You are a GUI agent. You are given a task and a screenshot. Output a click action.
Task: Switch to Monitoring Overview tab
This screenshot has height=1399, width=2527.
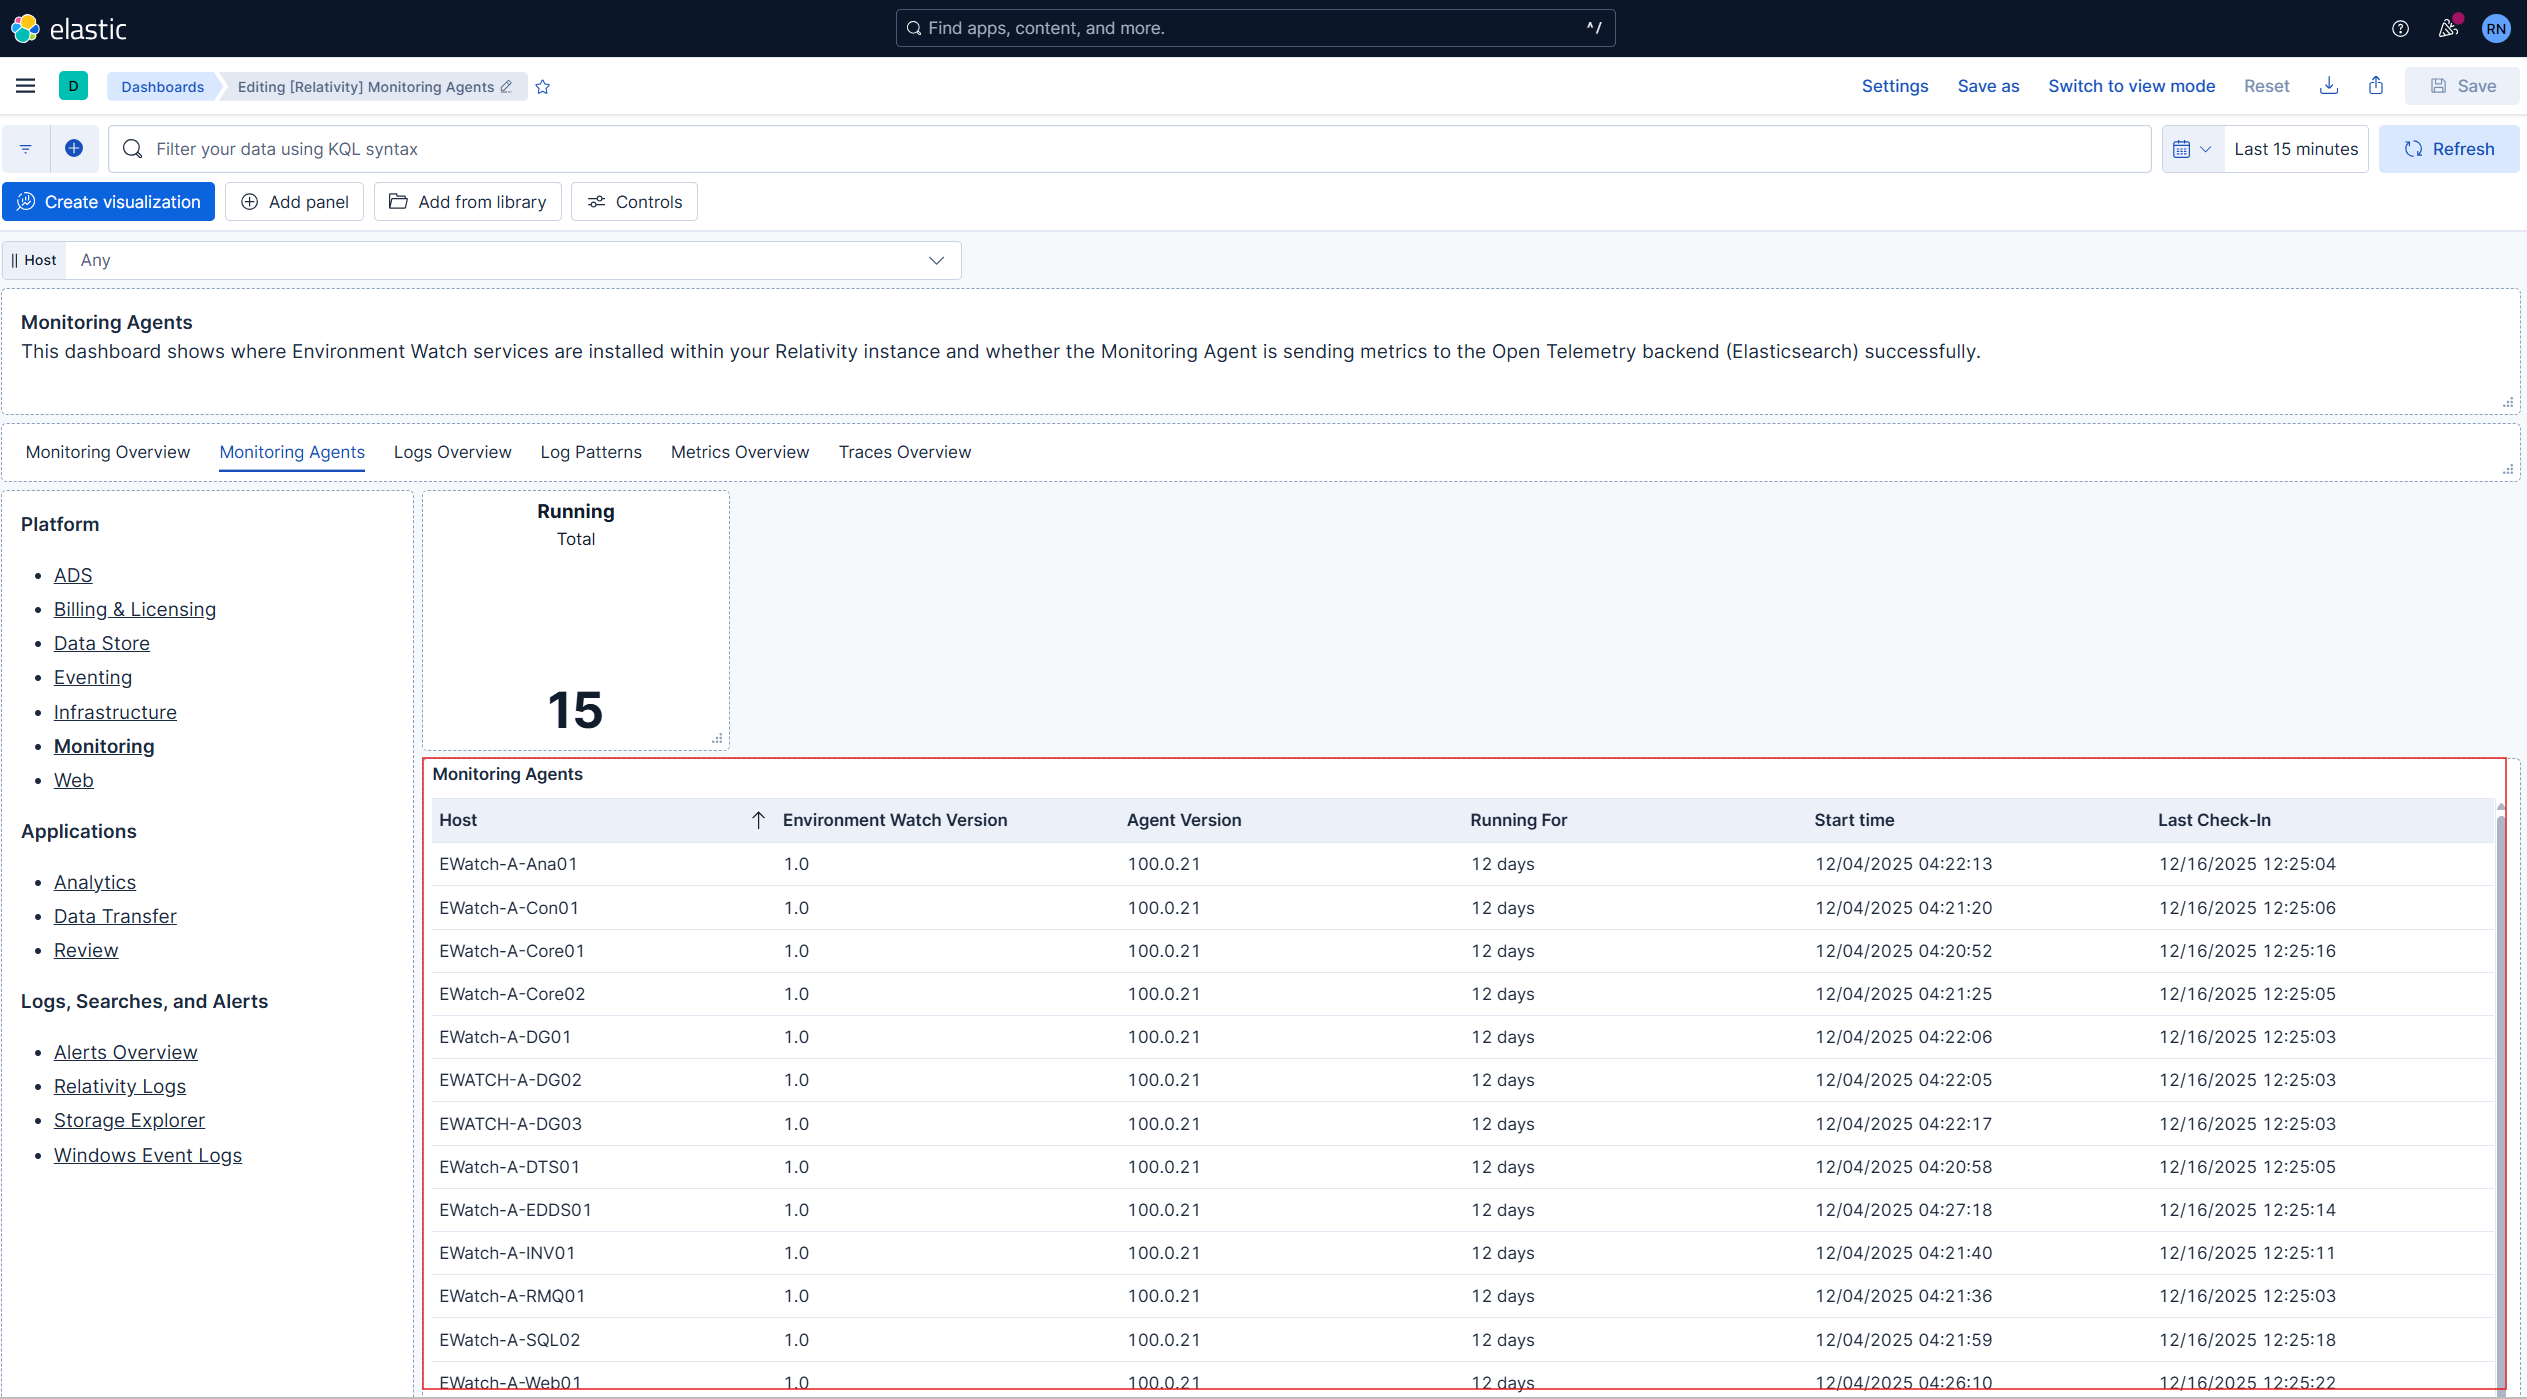108,452
